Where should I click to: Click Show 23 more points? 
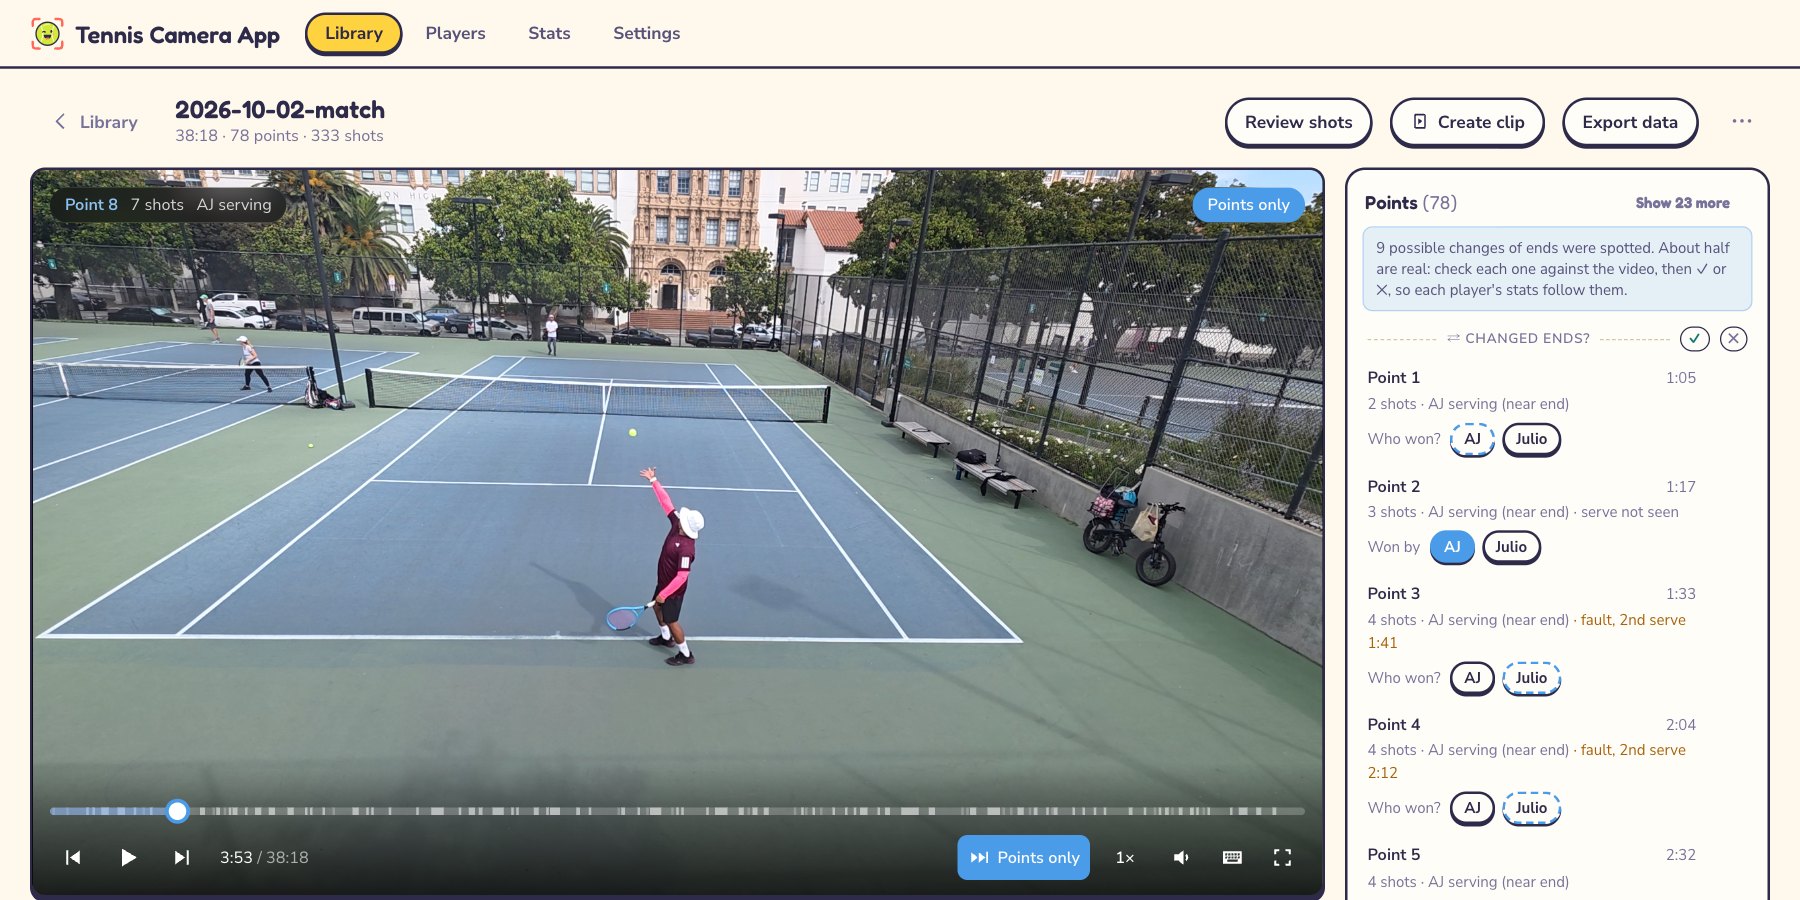1682,203
